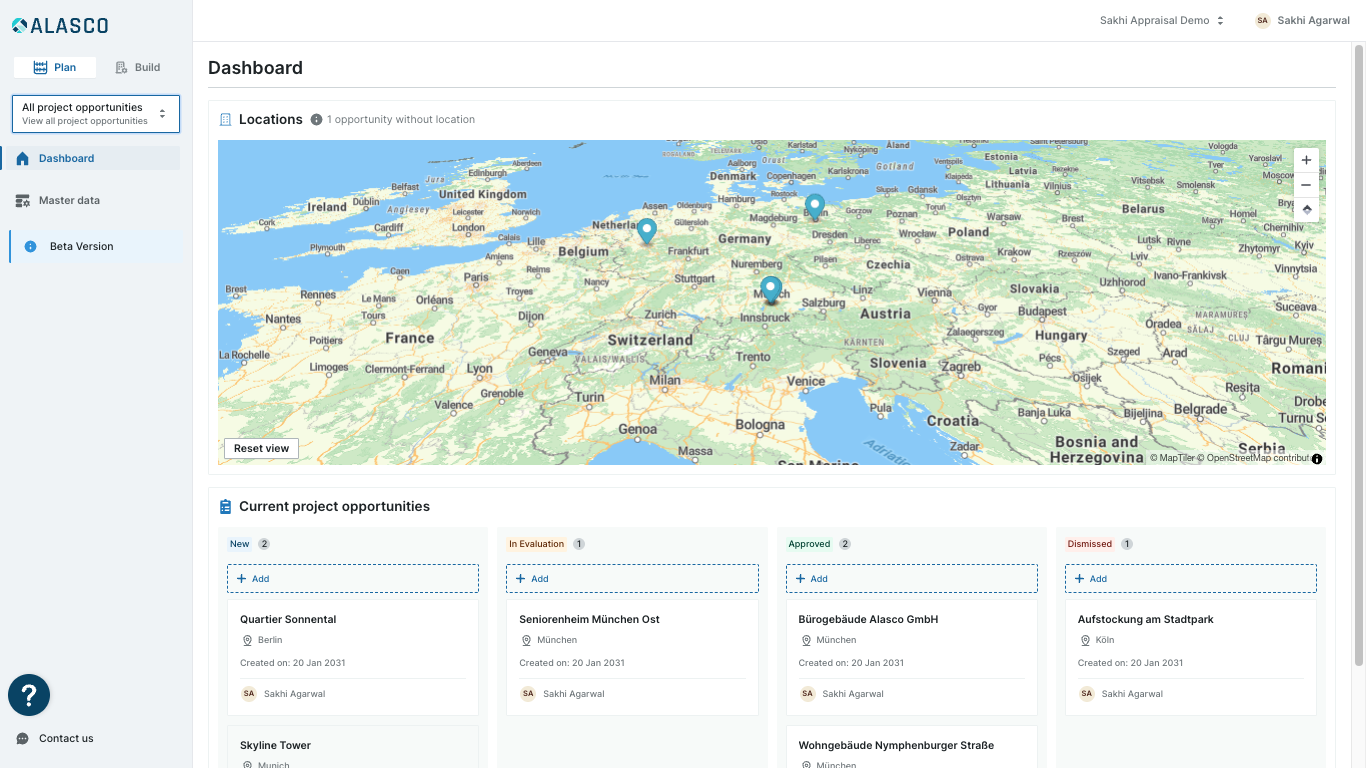Zoom out on the locations map
The width and height of the screenshot is (1366, 768).
(x=1306, y=185)
